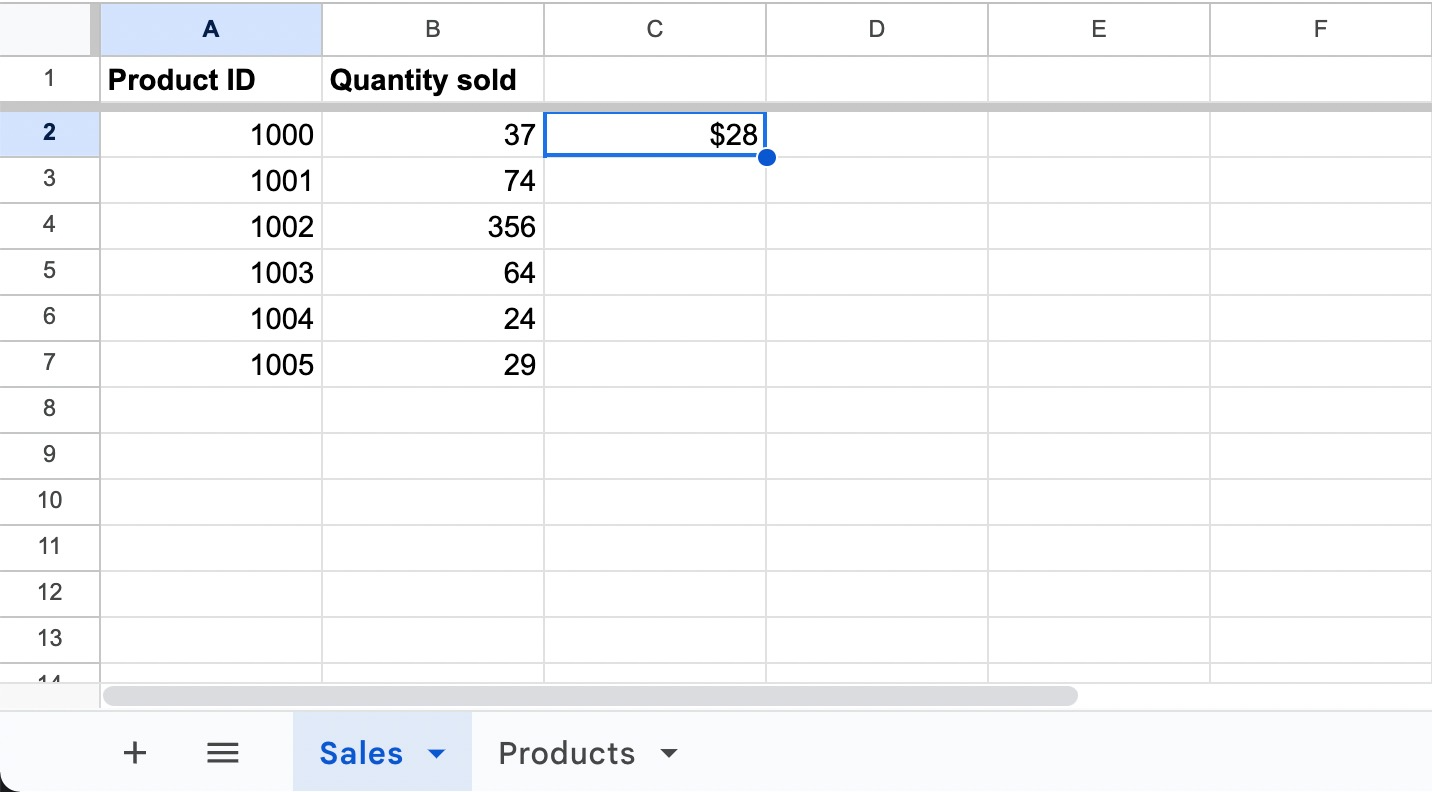This screenshot has width=1432, height=792.
Task: Select column B header
Action: coord(432,29)
